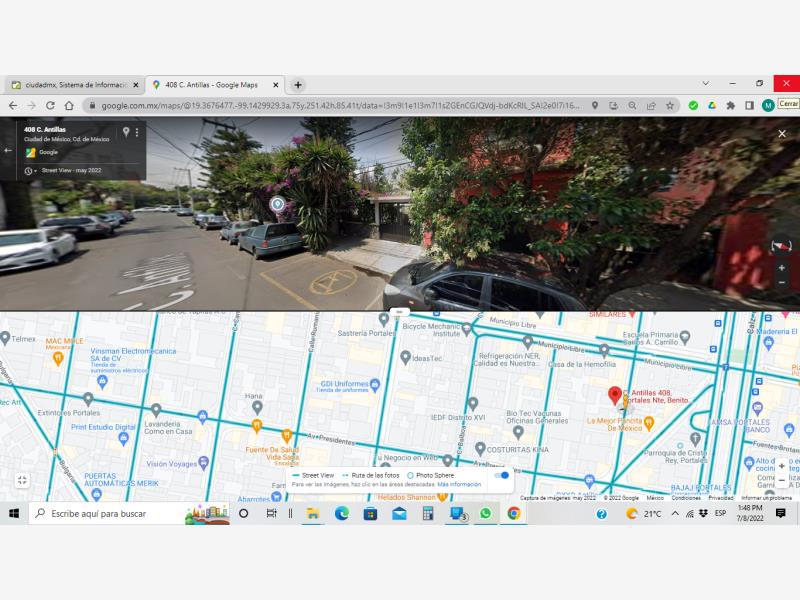Expand the mini map with the corner icon
The width and height of the screenshot is (800, 600).
coord(22,480)
